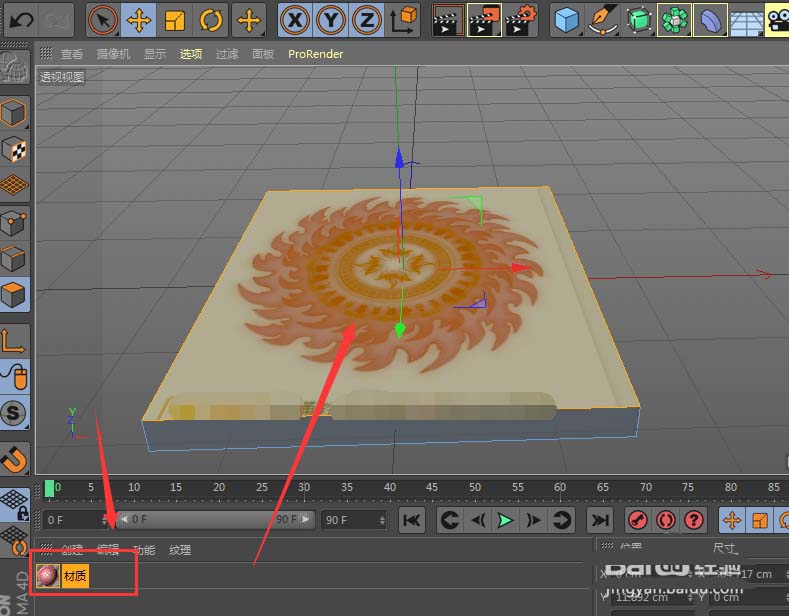Open the spline pen tool

602,20
